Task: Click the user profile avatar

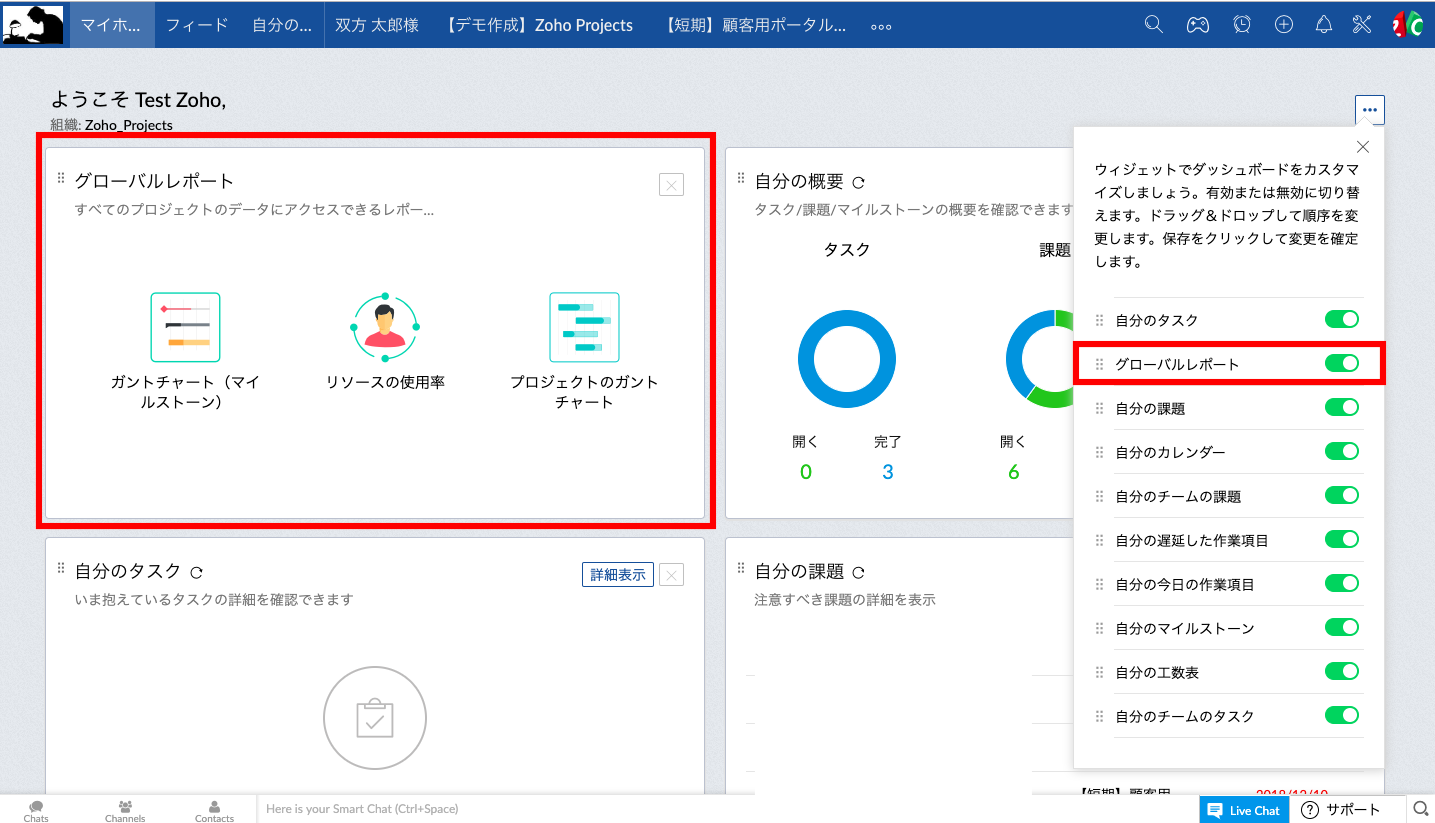Action: (1407, 25)
